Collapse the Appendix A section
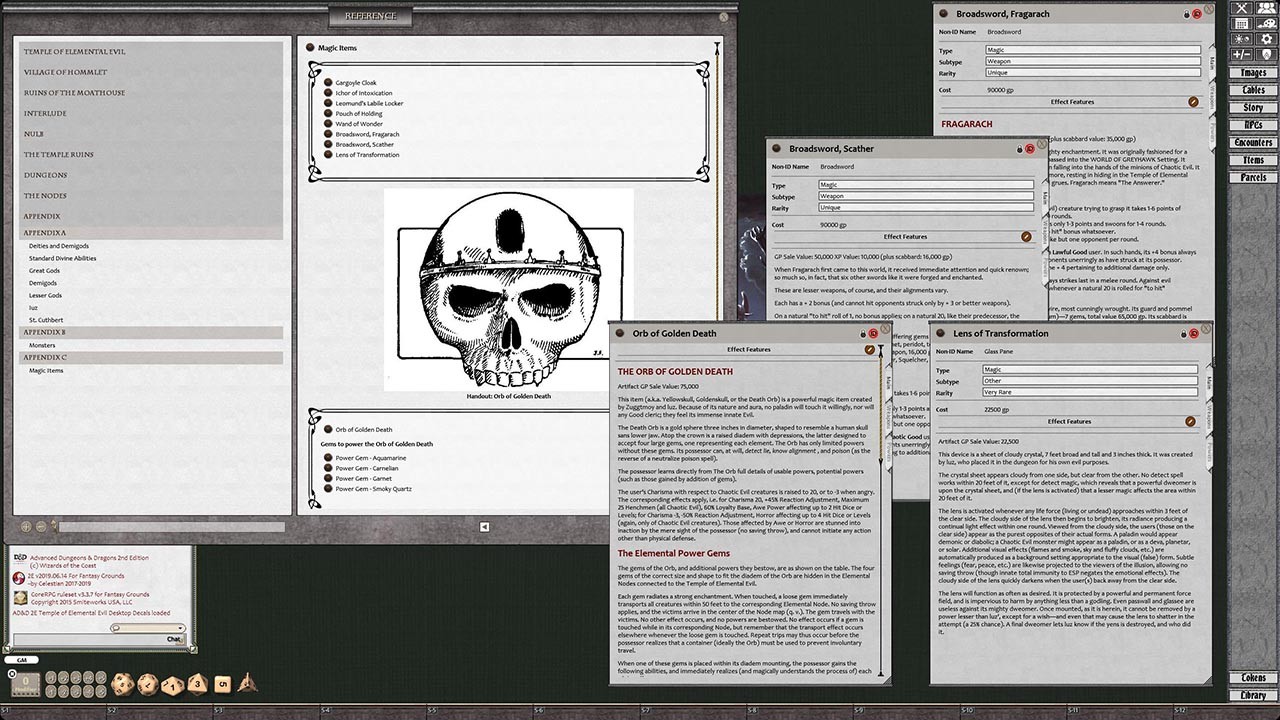1280x720 pixels. [46, 232]
